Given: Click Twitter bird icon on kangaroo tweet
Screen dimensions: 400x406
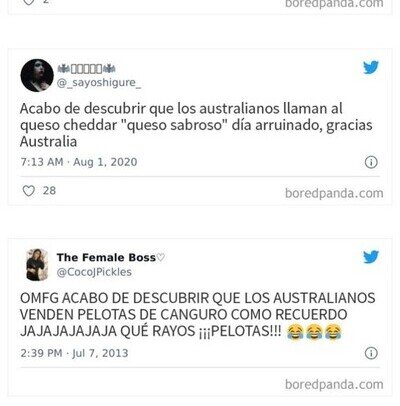Looking at the screenshot, I should 371,257.
